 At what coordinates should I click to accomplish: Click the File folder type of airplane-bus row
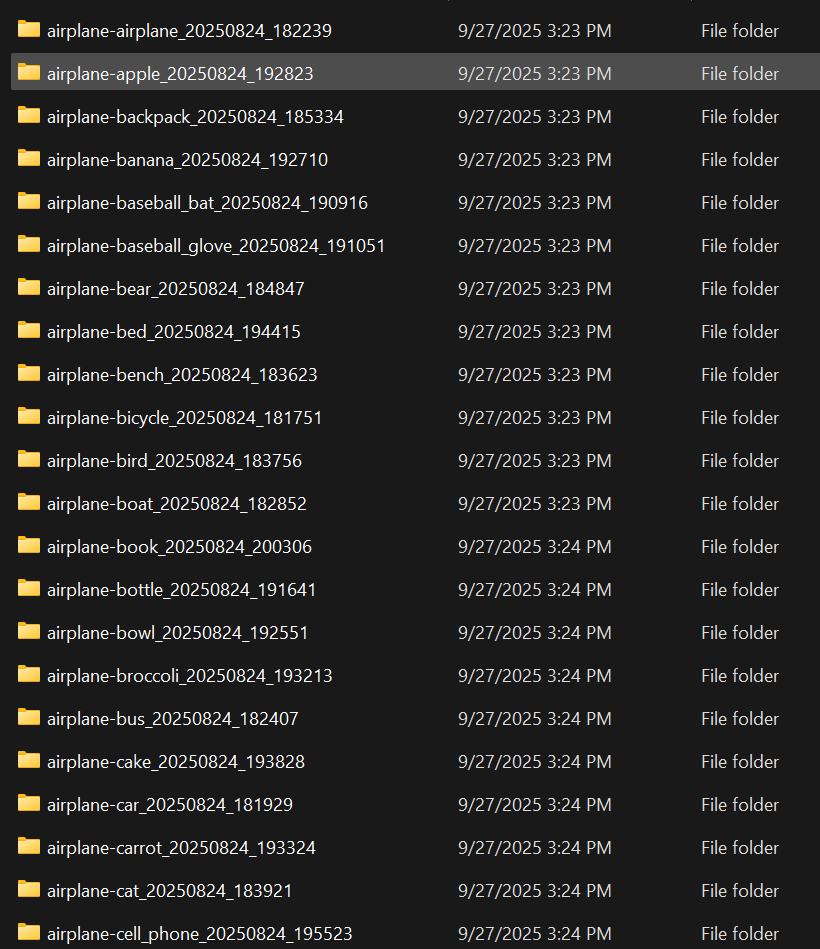[739, 719]
